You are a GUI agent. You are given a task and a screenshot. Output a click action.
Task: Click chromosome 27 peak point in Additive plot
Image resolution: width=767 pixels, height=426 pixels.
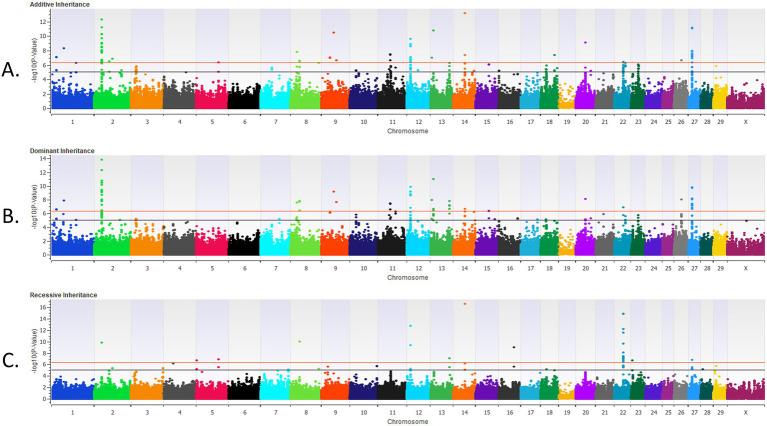(x=692, y=28)
